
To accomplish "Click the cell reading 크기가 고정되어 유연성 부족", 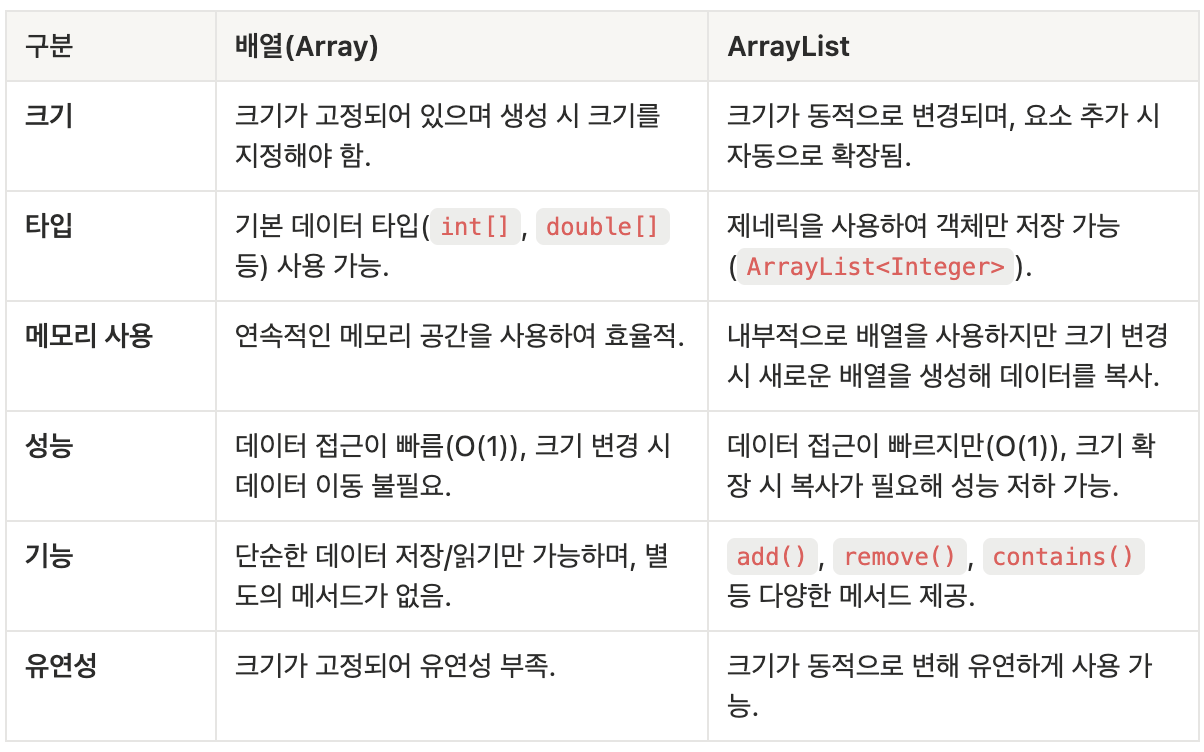I will click(462, 685).
